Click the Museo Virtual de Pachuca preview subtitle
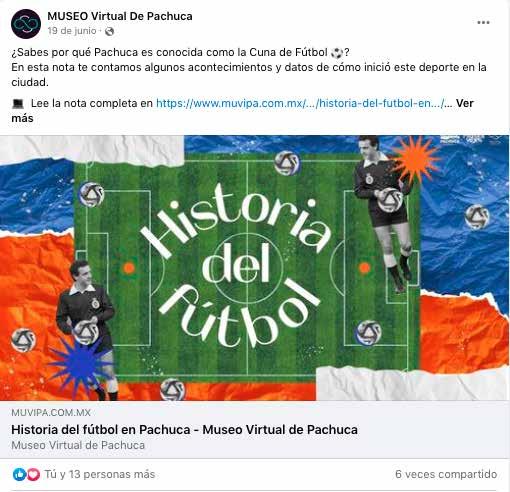The height and width of the screenshot is (492, 510). coord(78,445)
